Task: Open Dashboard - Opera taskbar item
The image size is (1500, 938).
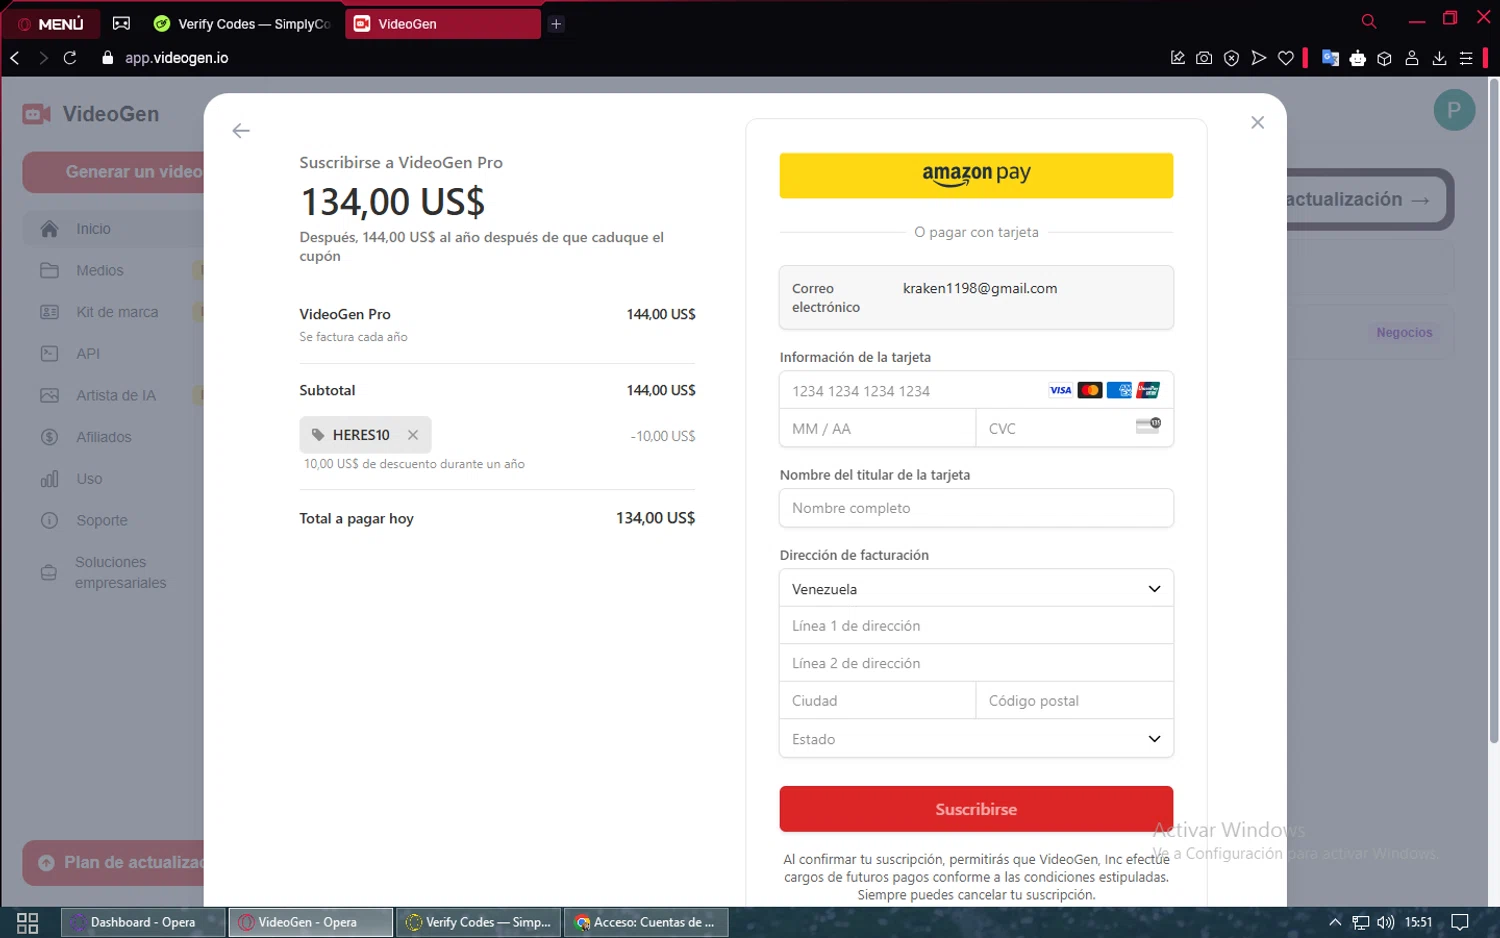Action: pos(142,922)
